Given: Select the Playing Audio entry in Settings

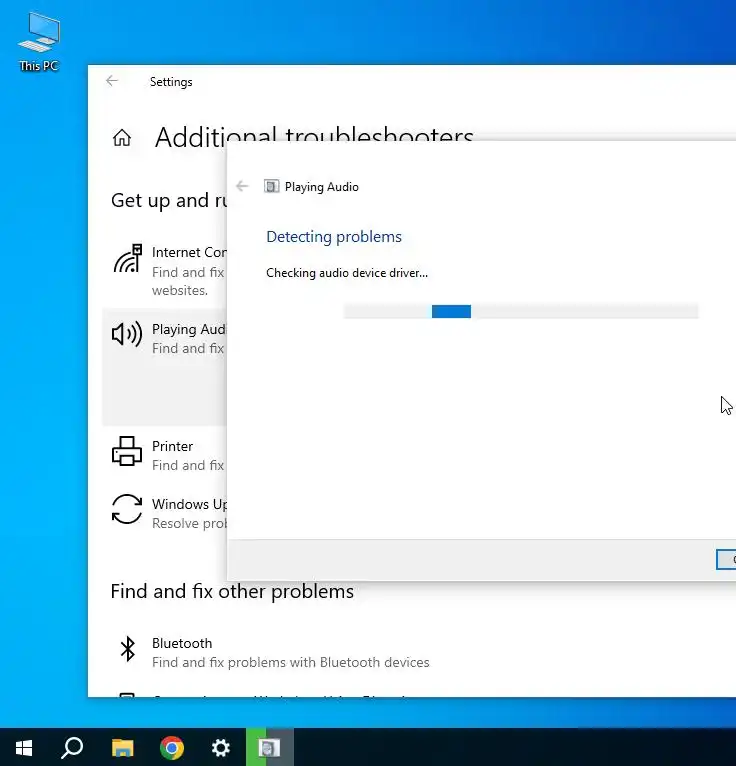Looking at the screenshot, I should point(165,366).
